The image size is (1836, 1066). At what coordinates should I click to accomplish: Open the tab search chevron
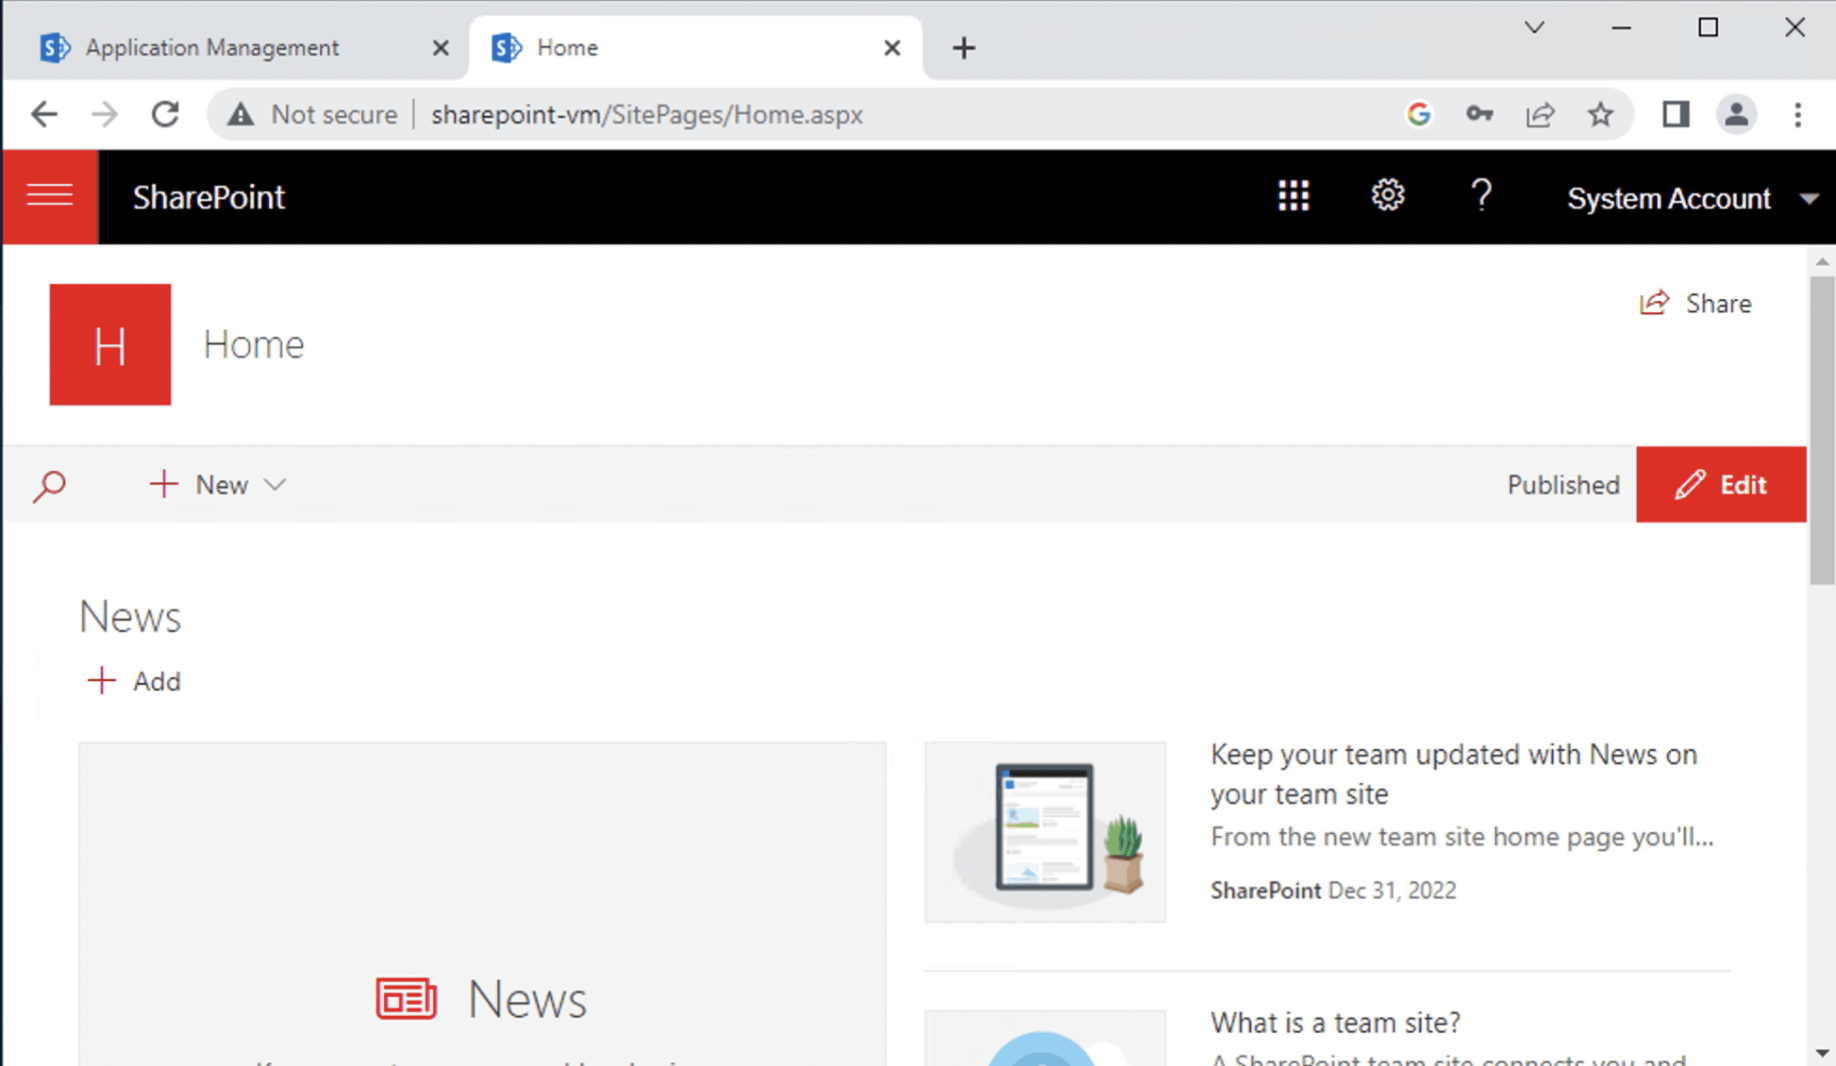click(x=1534, y=28)
